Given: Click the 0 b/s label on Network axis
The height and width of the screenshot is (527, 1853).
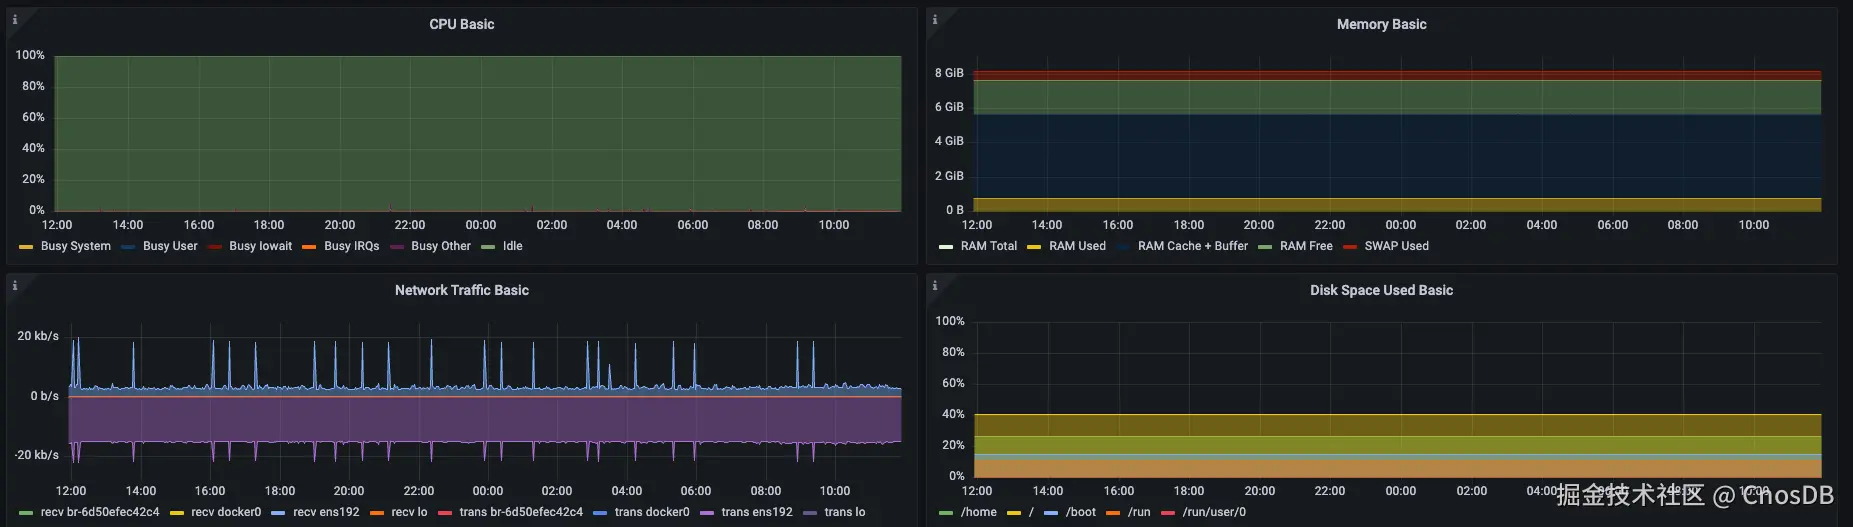Looking at the screenshot, I should tap(44, 396).
